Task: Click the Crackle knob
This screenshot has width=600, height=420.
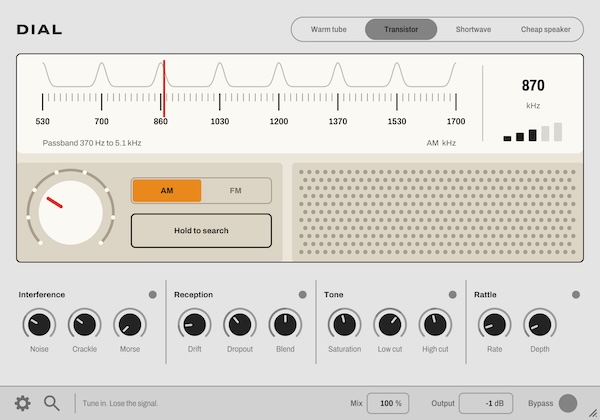Action: coord(85,324)
